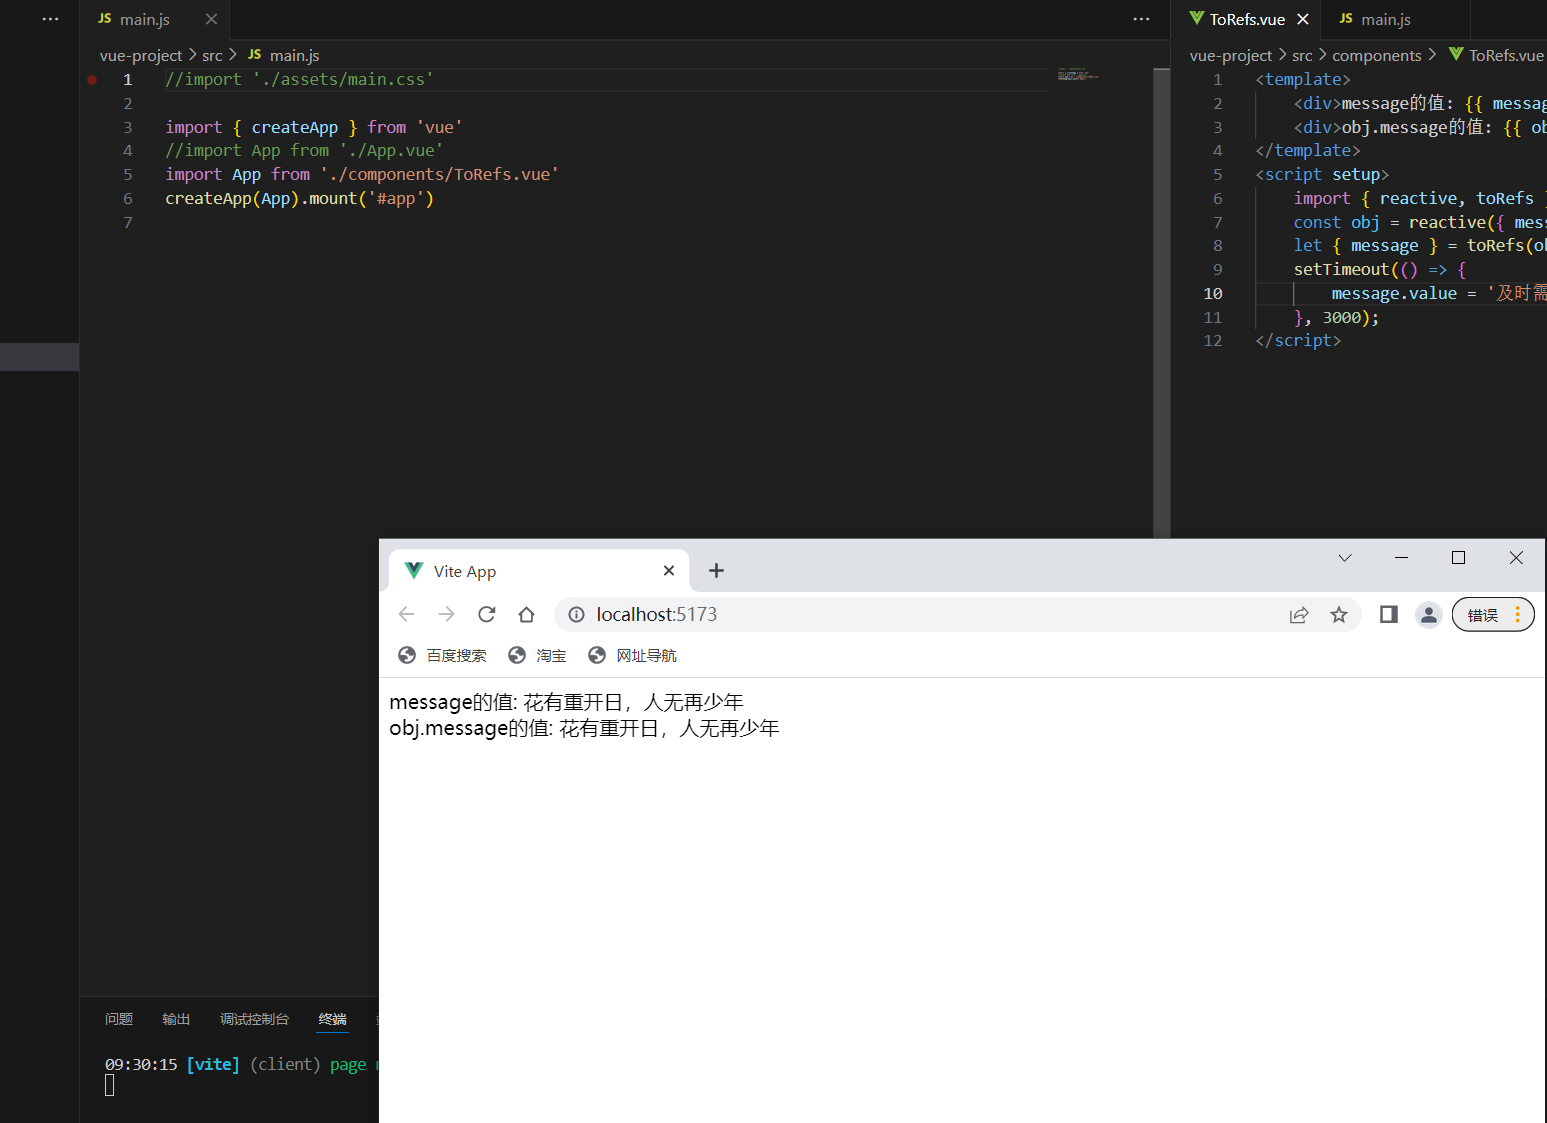Click vue-project in left breadcrumb
The image size is (1547, 1123).
pyautogui.click(x=141, y=55)
